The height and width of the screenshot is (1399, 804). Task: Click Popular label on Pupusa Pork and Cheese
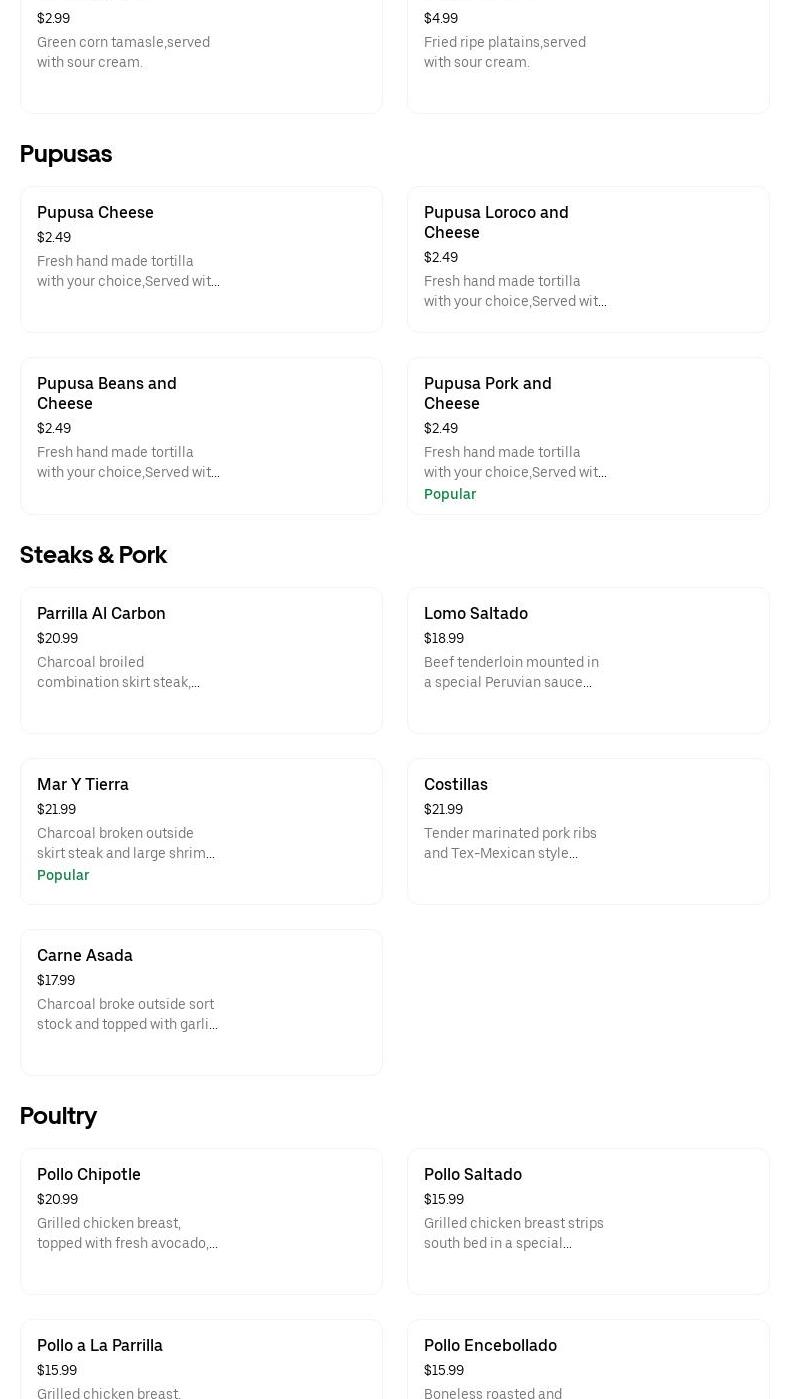click(x=450, y=494)
